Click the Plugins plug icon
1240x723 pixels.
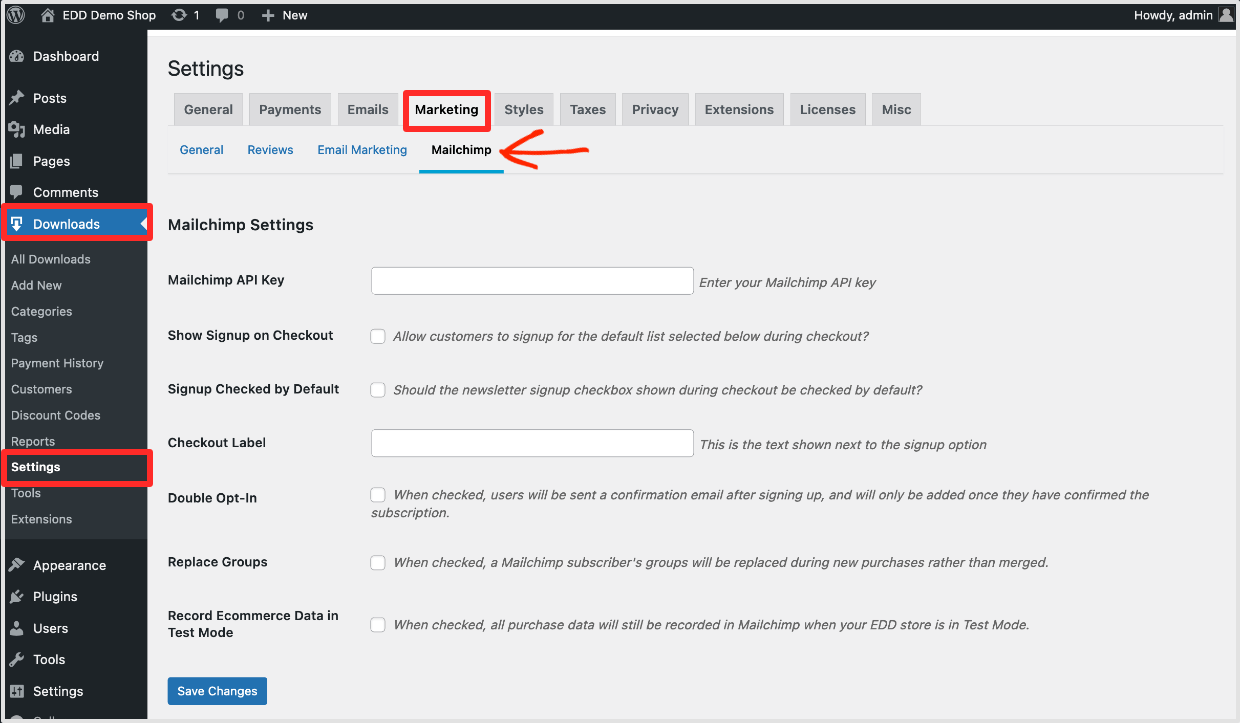(17, 596)
